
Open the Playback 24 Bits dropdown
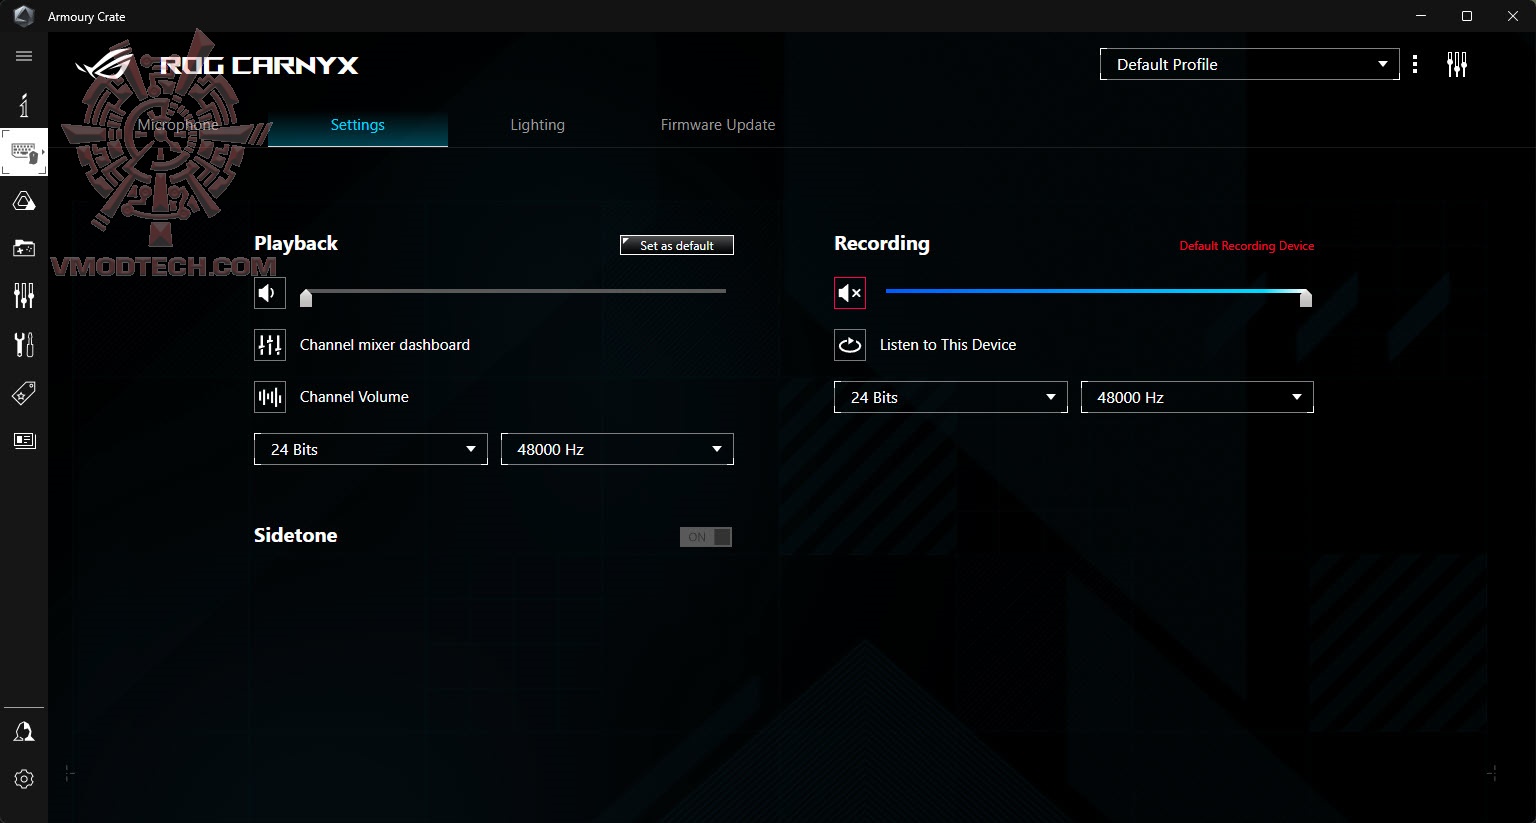point(371,449)
